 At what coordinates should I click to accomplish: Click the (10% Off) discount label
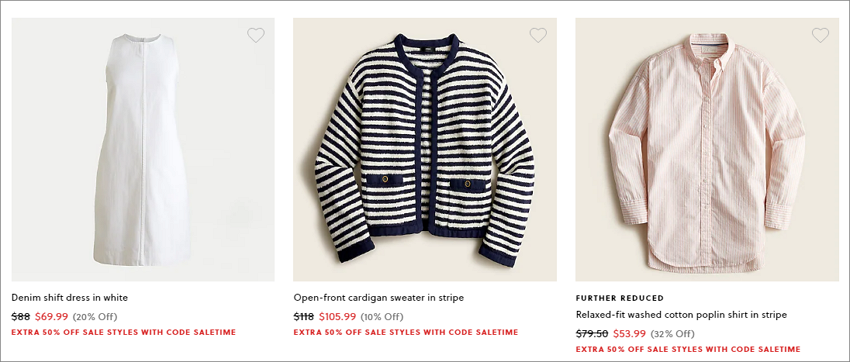click(382, 317)
